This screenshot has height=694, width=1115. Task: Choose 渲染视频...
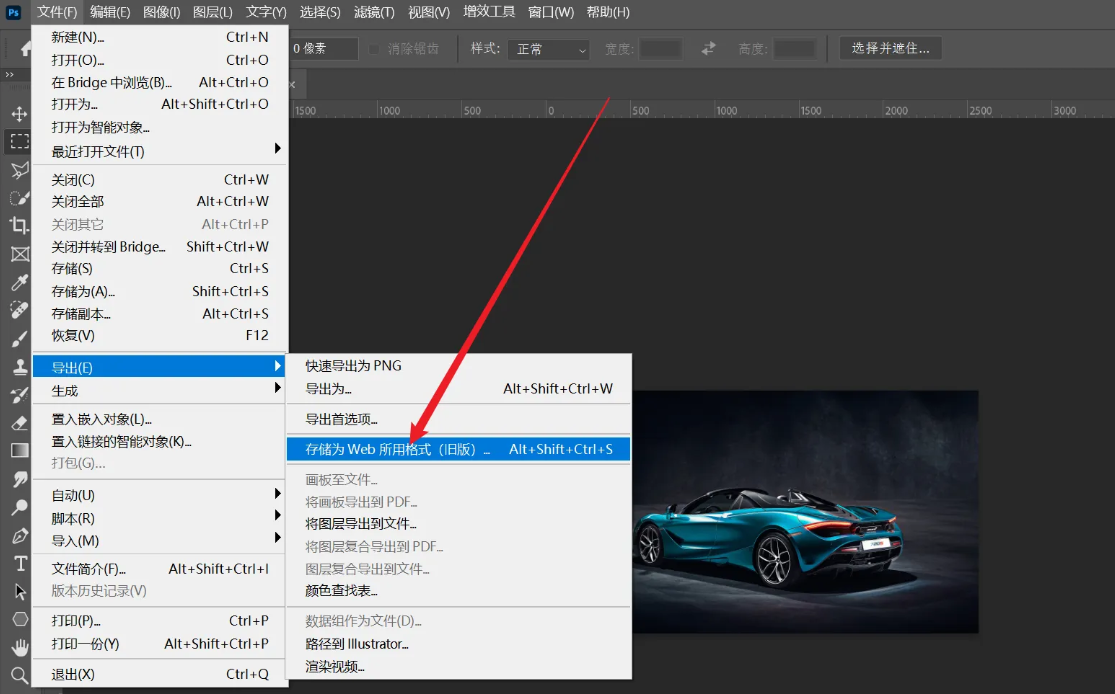click(459, 667)
